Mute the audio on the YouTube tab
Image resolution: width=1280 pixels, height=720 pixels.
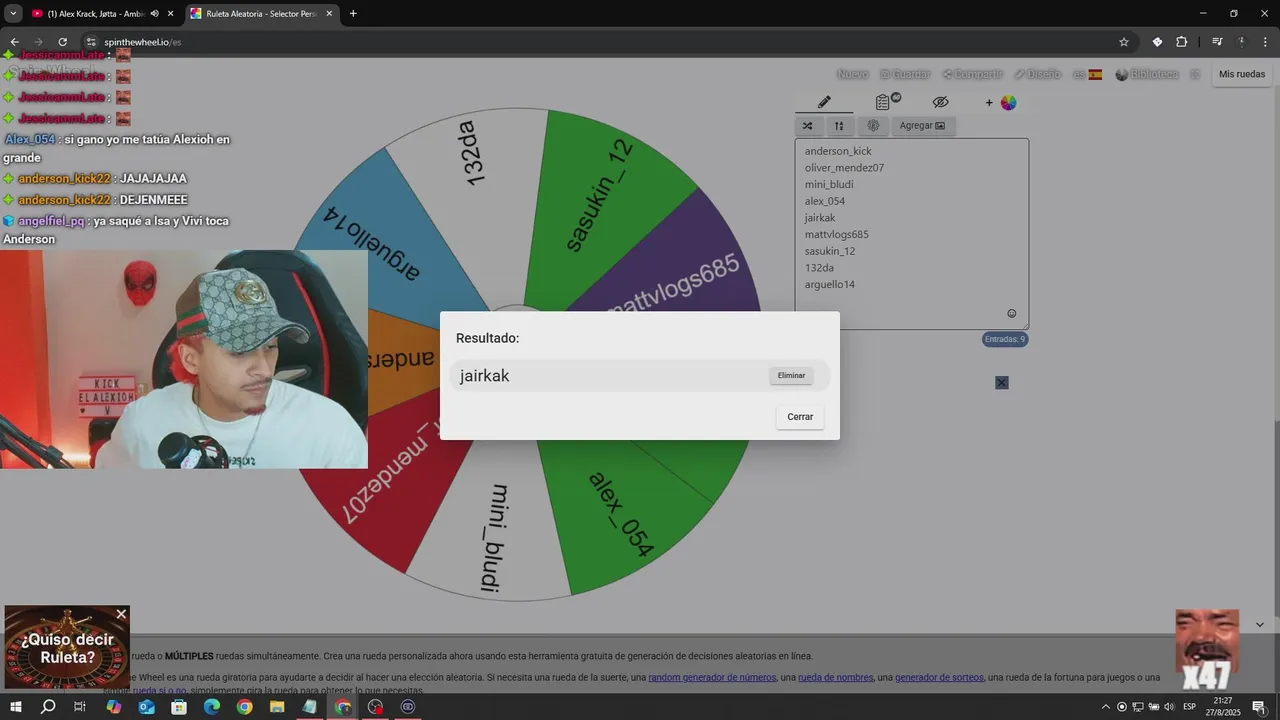[x=154, y=14]
